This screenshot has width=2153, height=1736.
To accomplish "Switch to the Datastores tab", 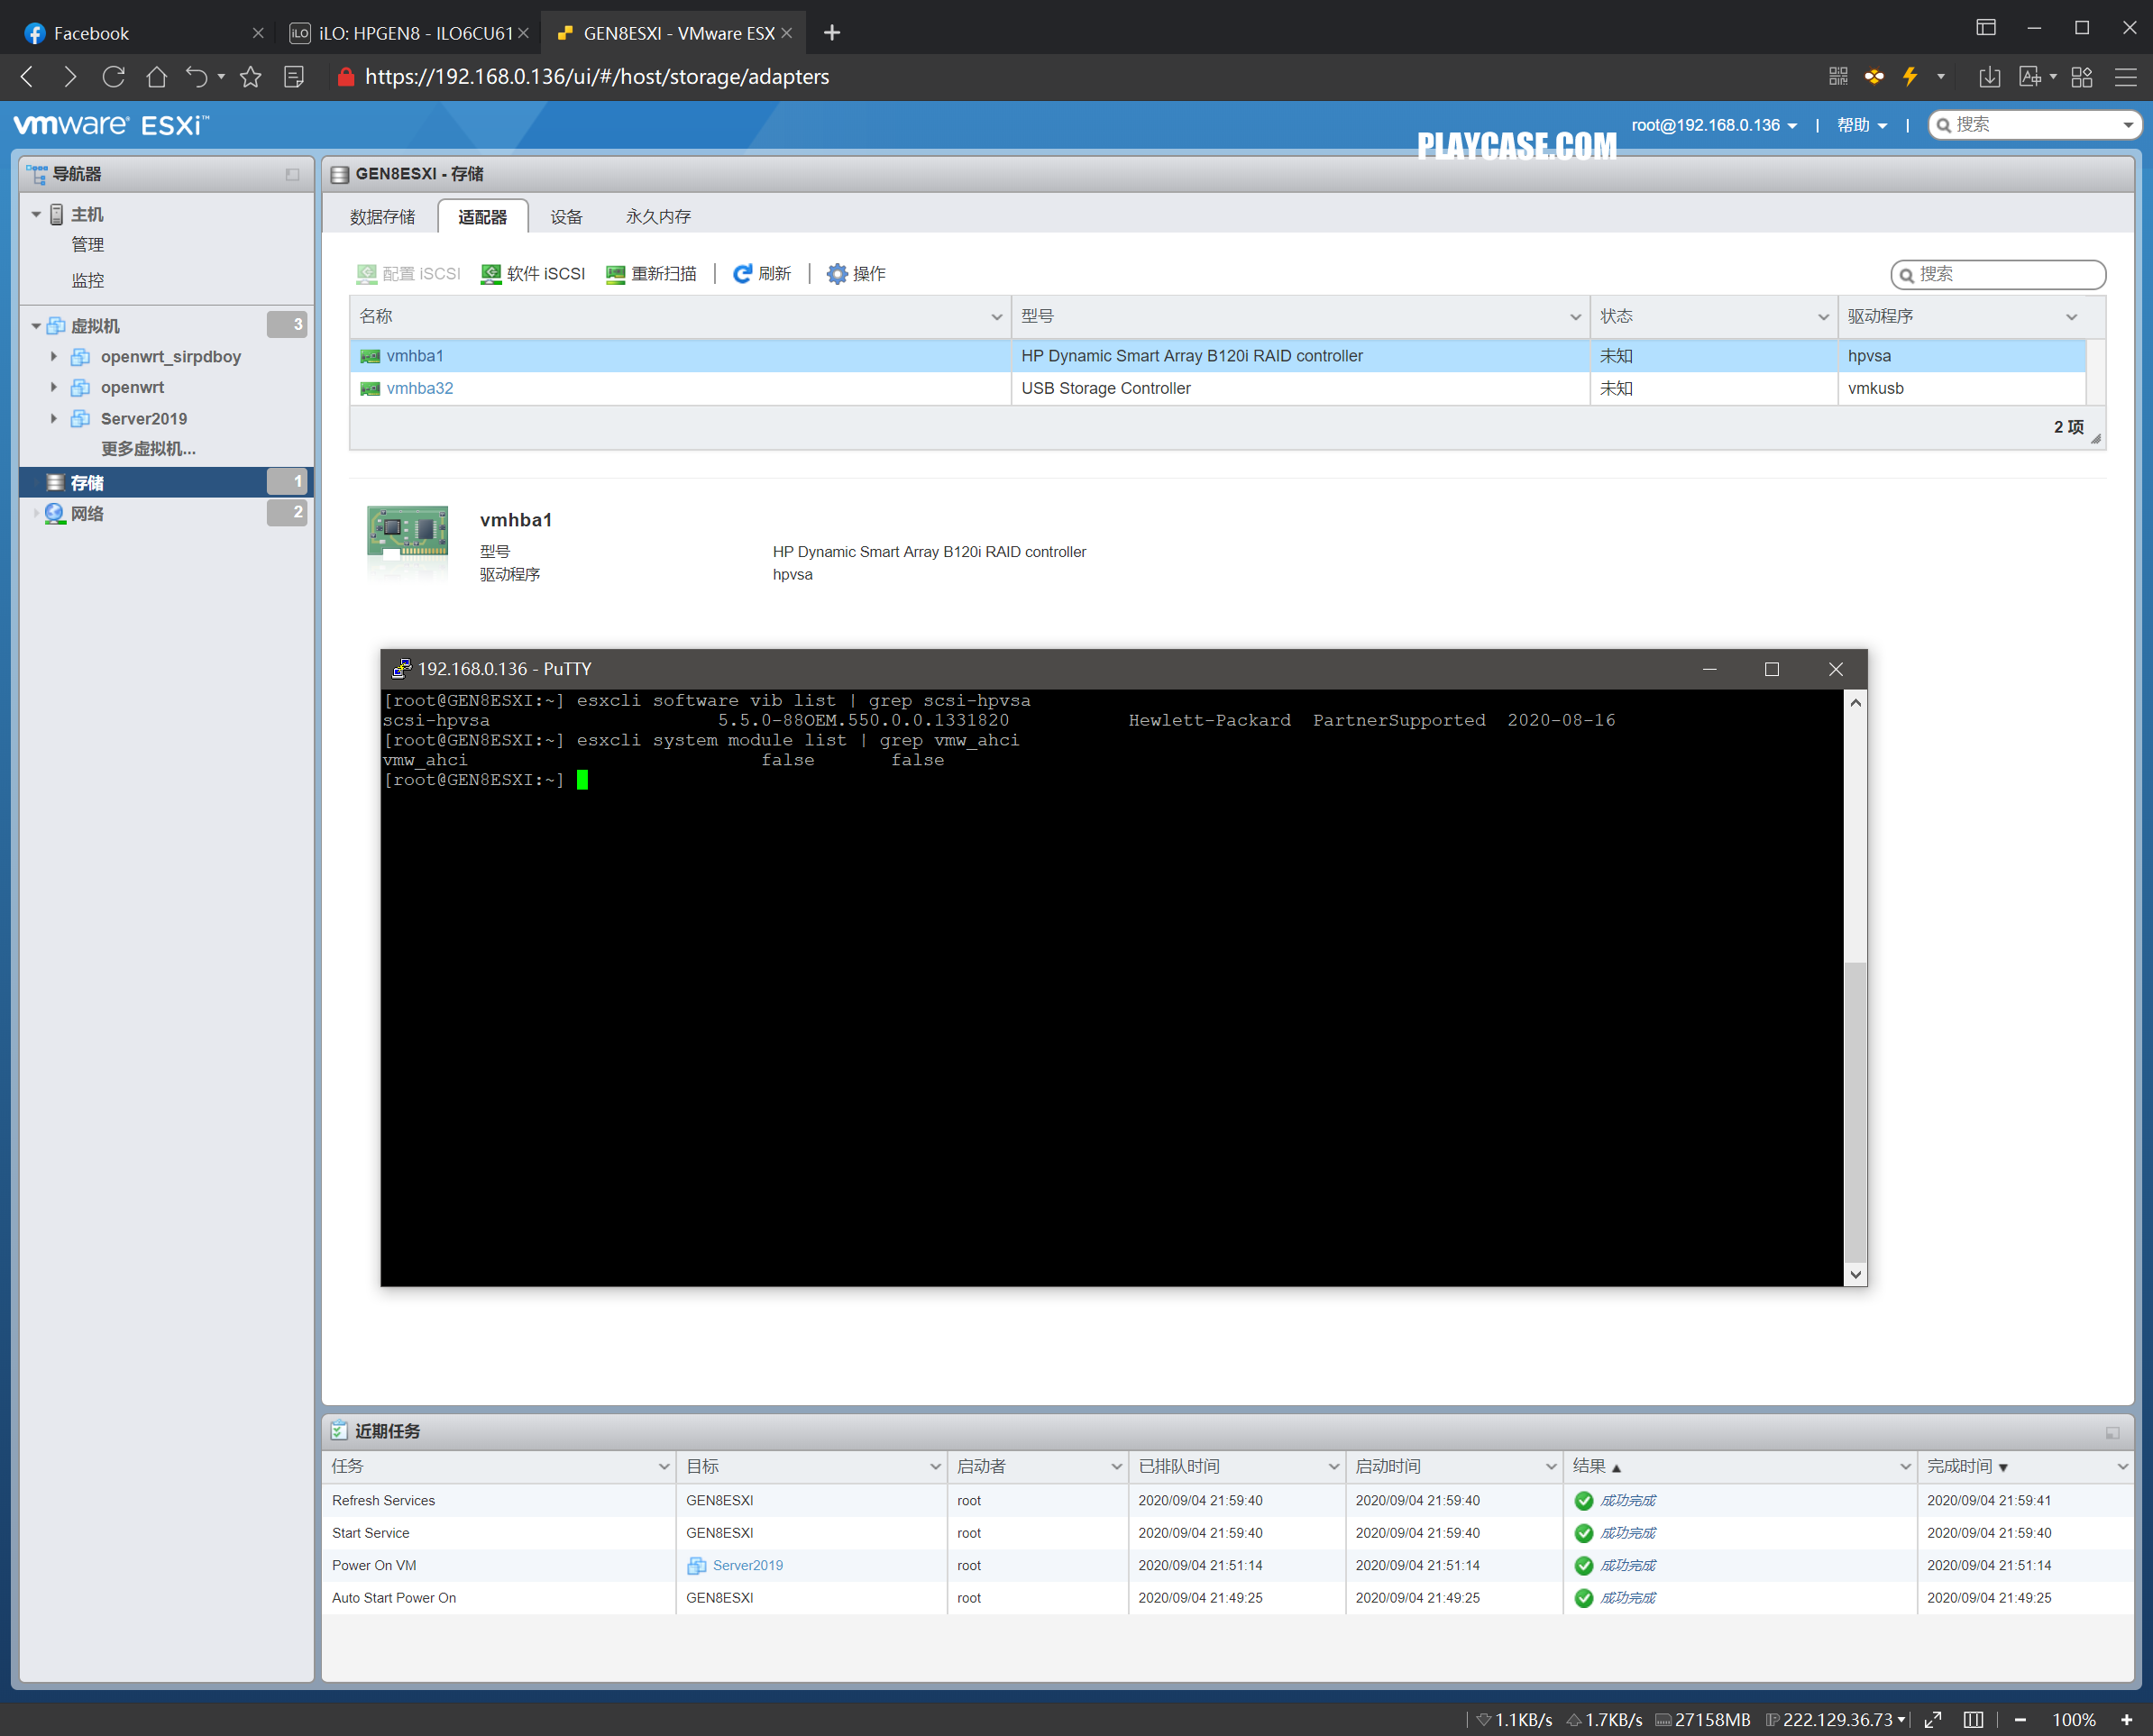I will click(382, 217).
